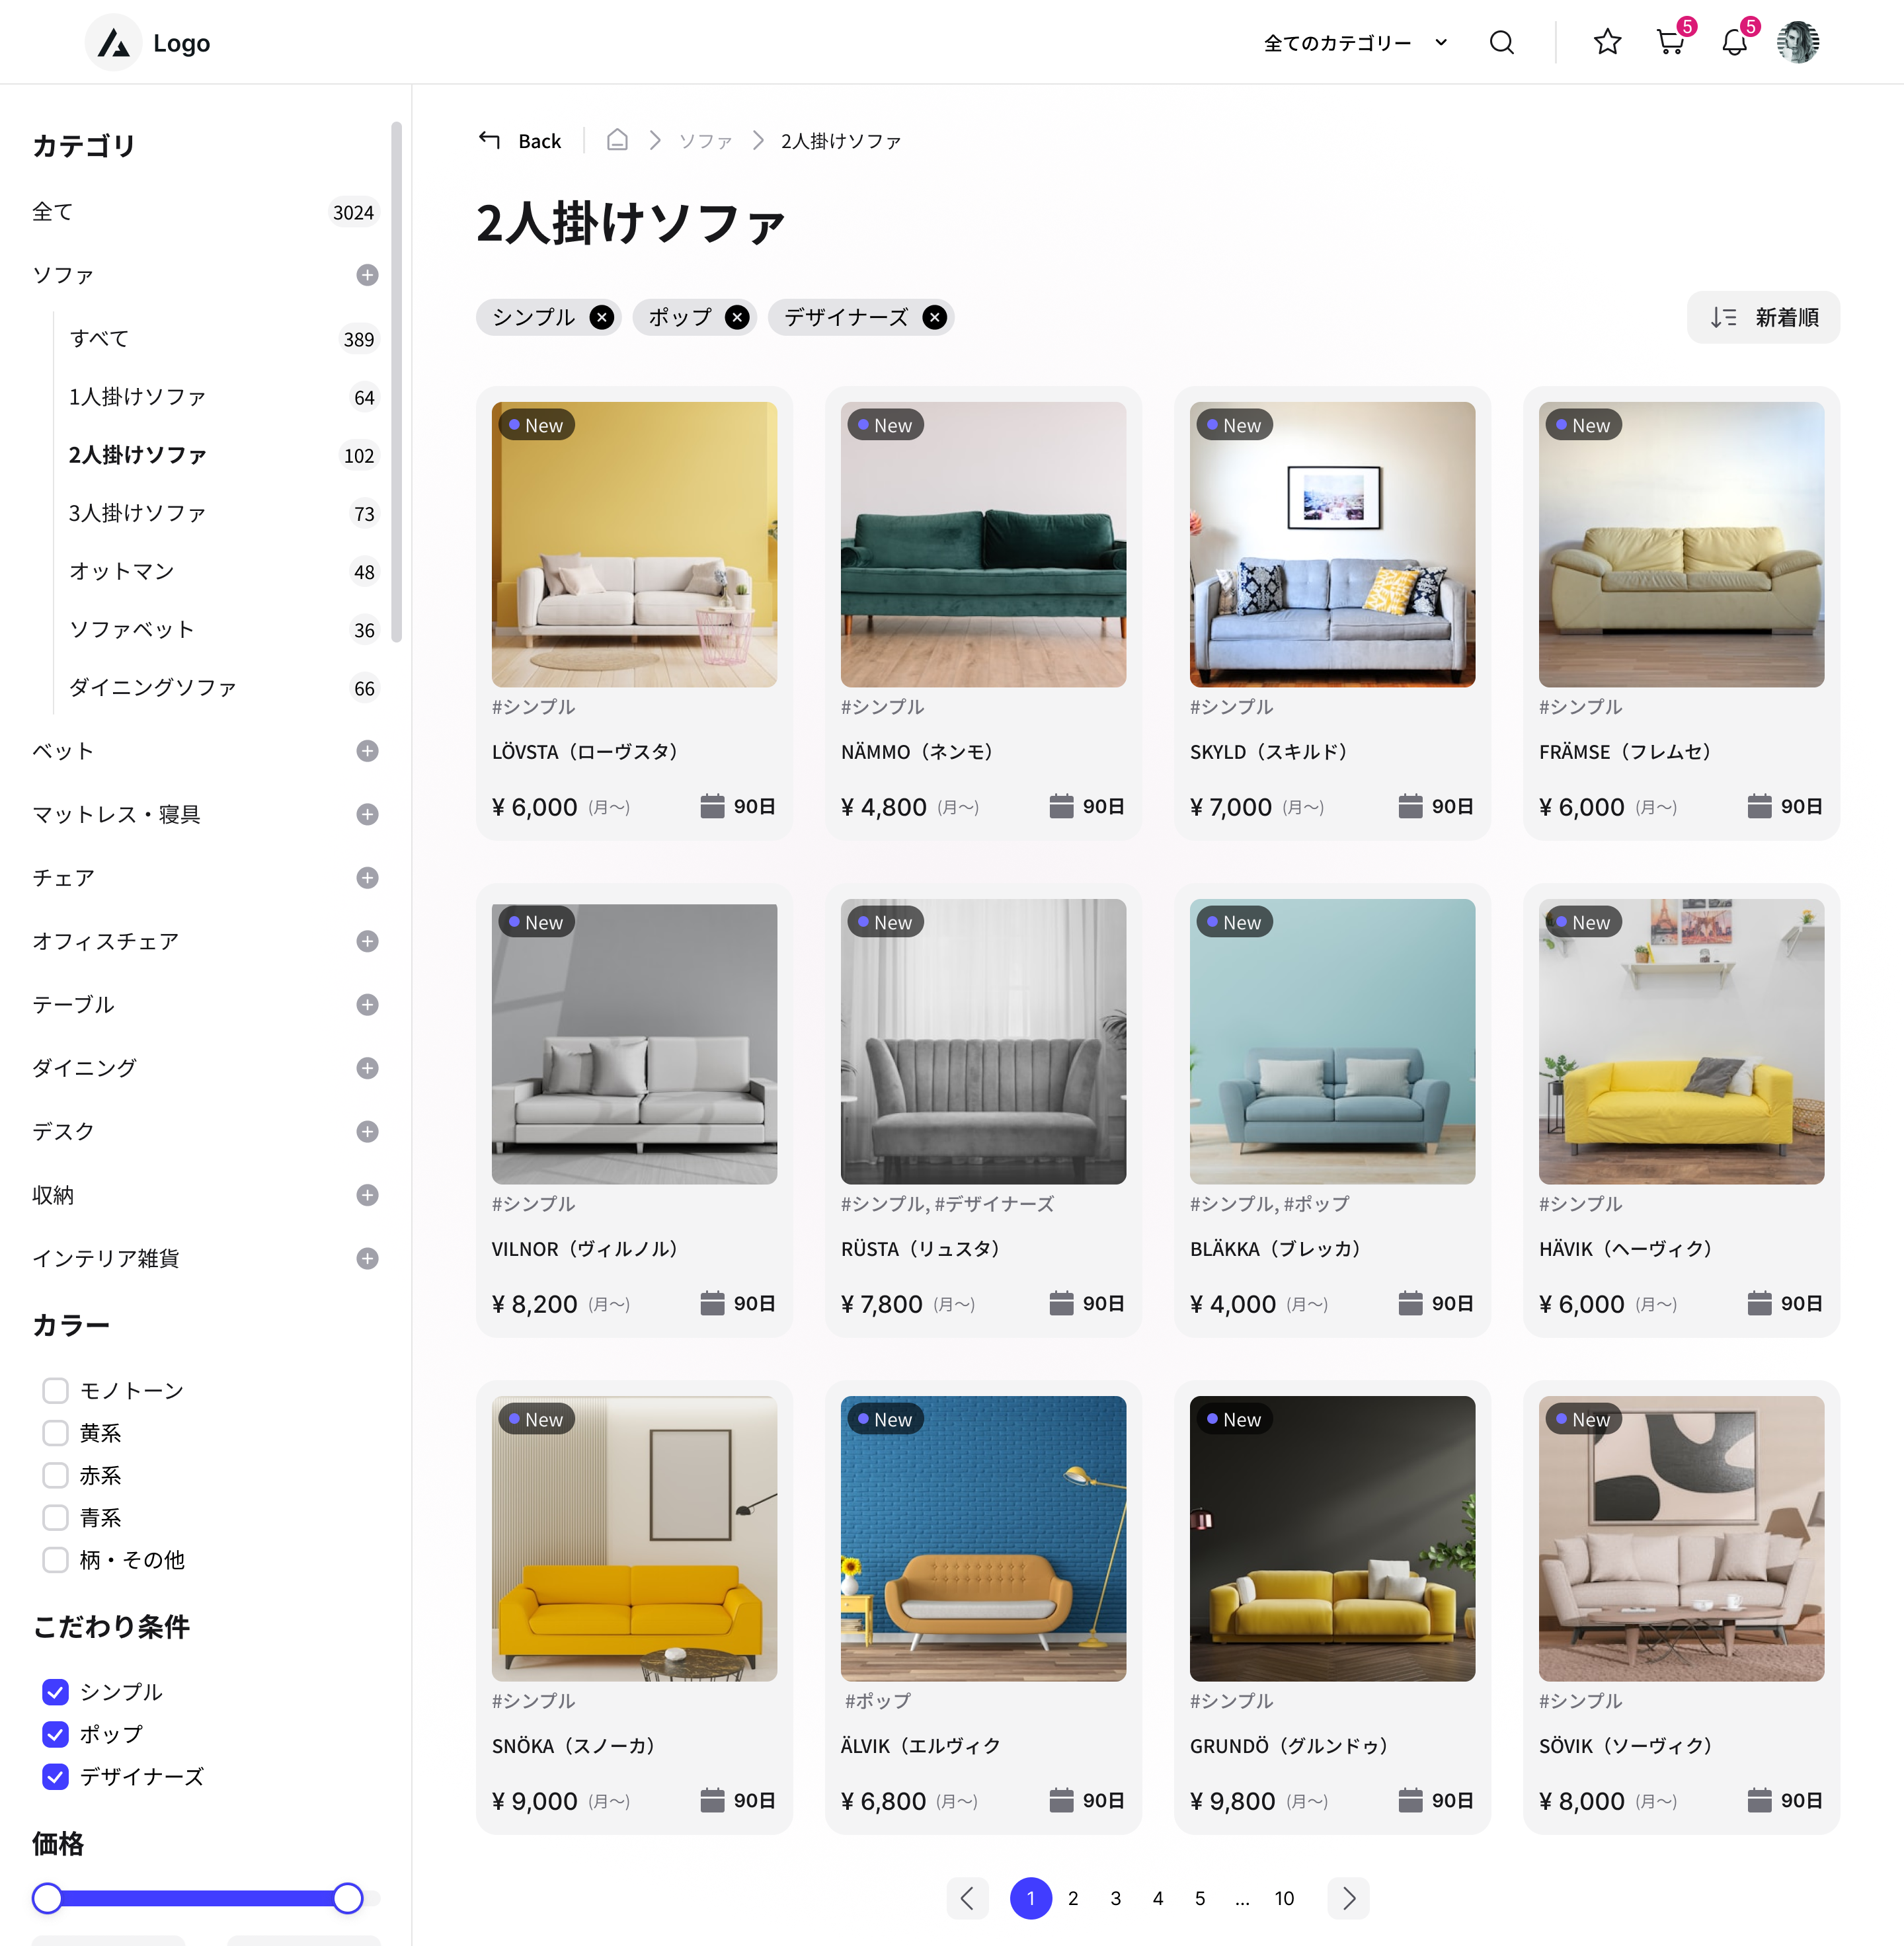
Task: Click calendar icon on SÖVIK card
Action: tap(1759, 1800)
